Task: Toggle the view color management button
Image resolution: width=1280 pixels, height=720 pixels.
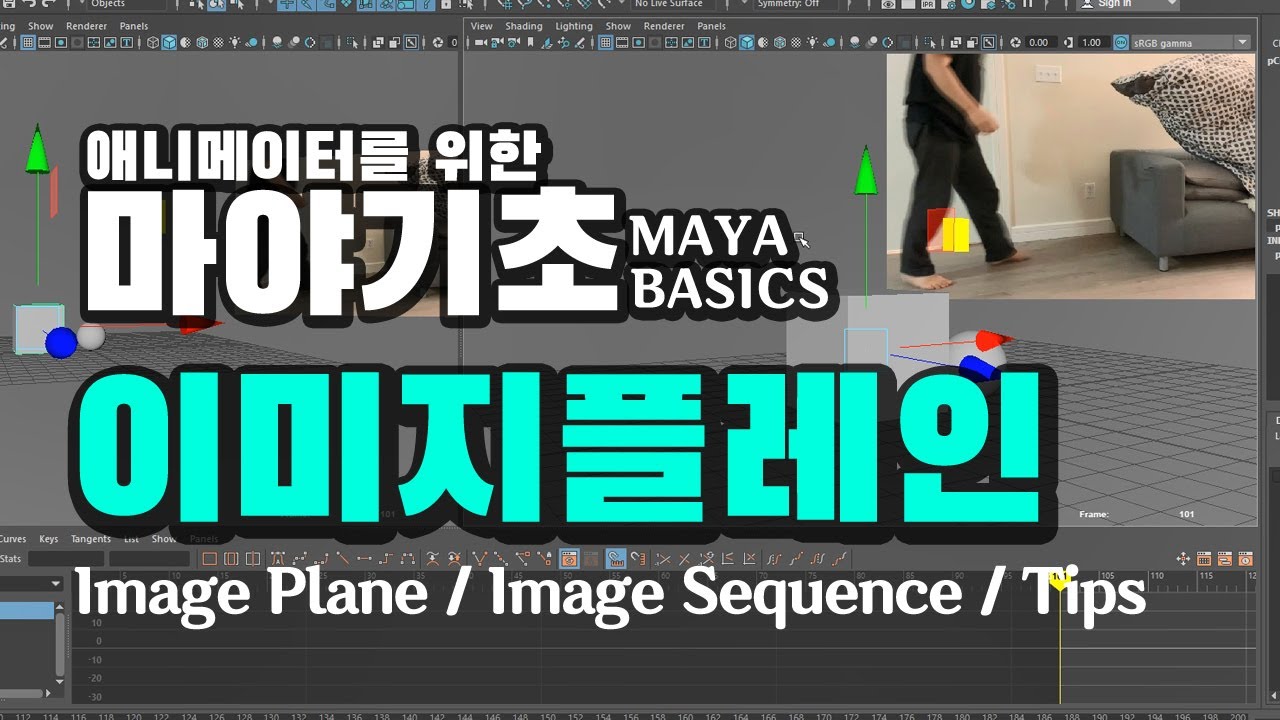Action: (1120, 43)
